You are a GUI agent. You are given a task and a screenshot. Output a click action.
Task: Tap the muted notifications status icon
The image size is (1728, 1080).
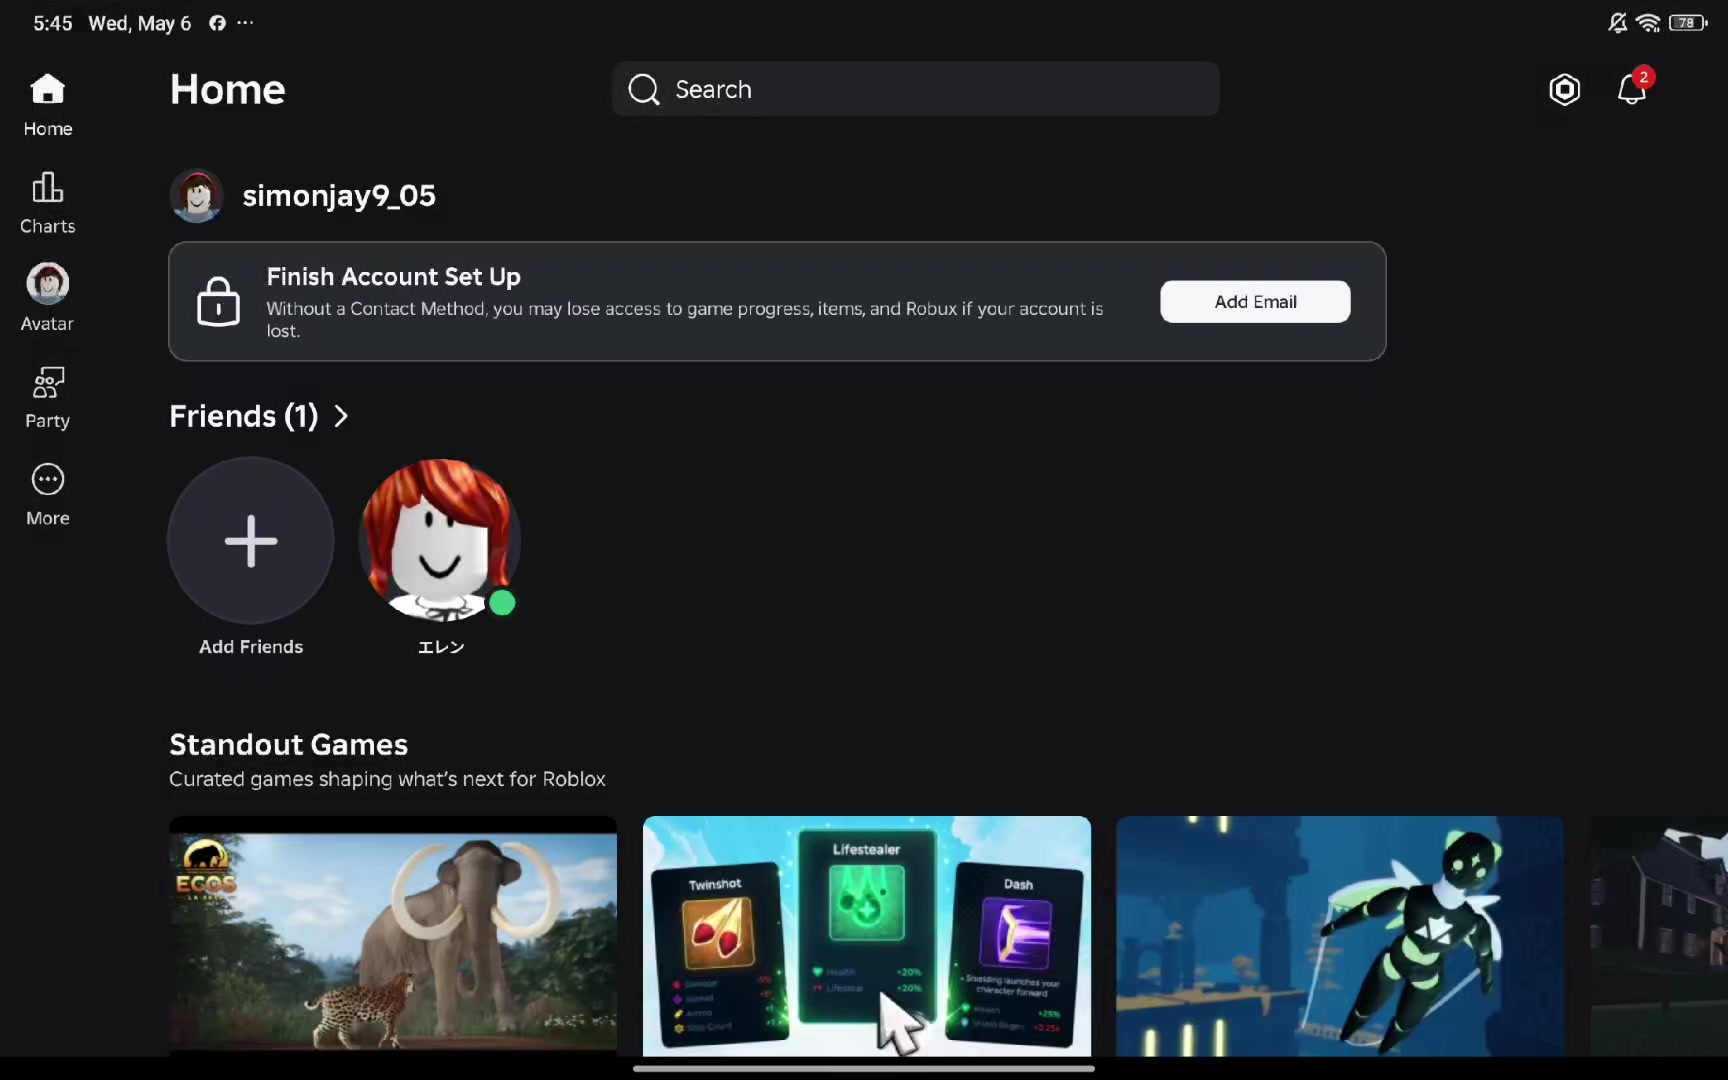(1617, 23)
